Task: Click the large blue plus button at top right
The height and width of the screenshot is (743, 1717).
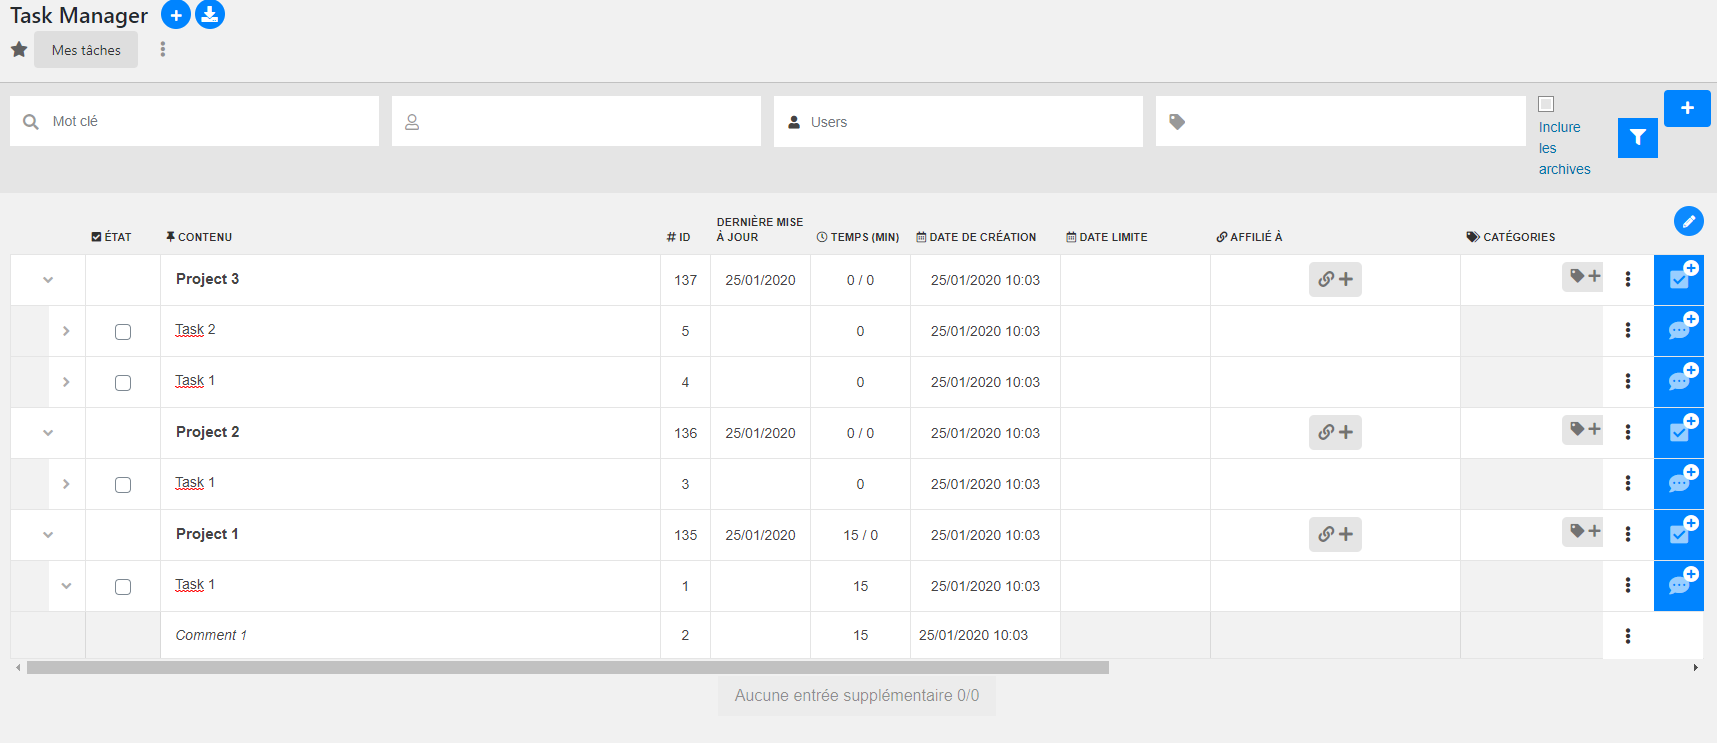Action: 1687,108
